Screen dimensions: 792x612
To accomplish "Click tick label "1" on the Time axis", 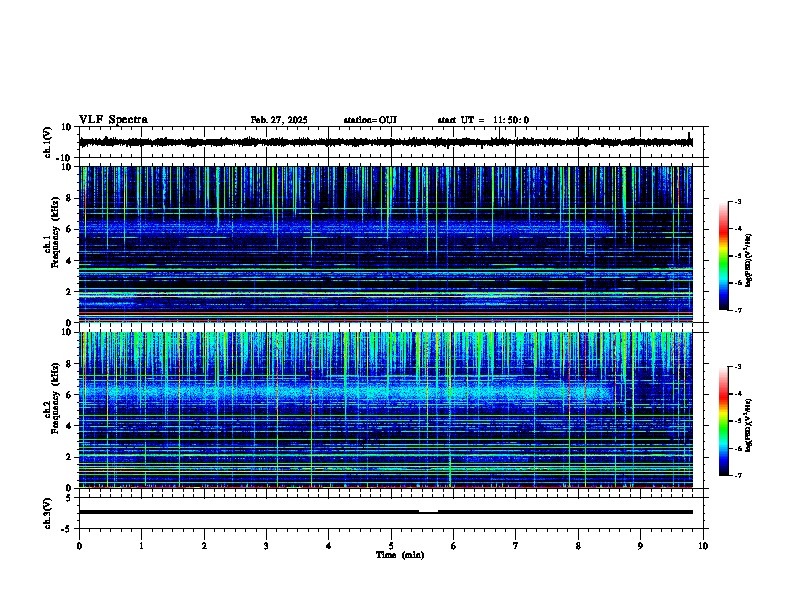I will [141, 546].
